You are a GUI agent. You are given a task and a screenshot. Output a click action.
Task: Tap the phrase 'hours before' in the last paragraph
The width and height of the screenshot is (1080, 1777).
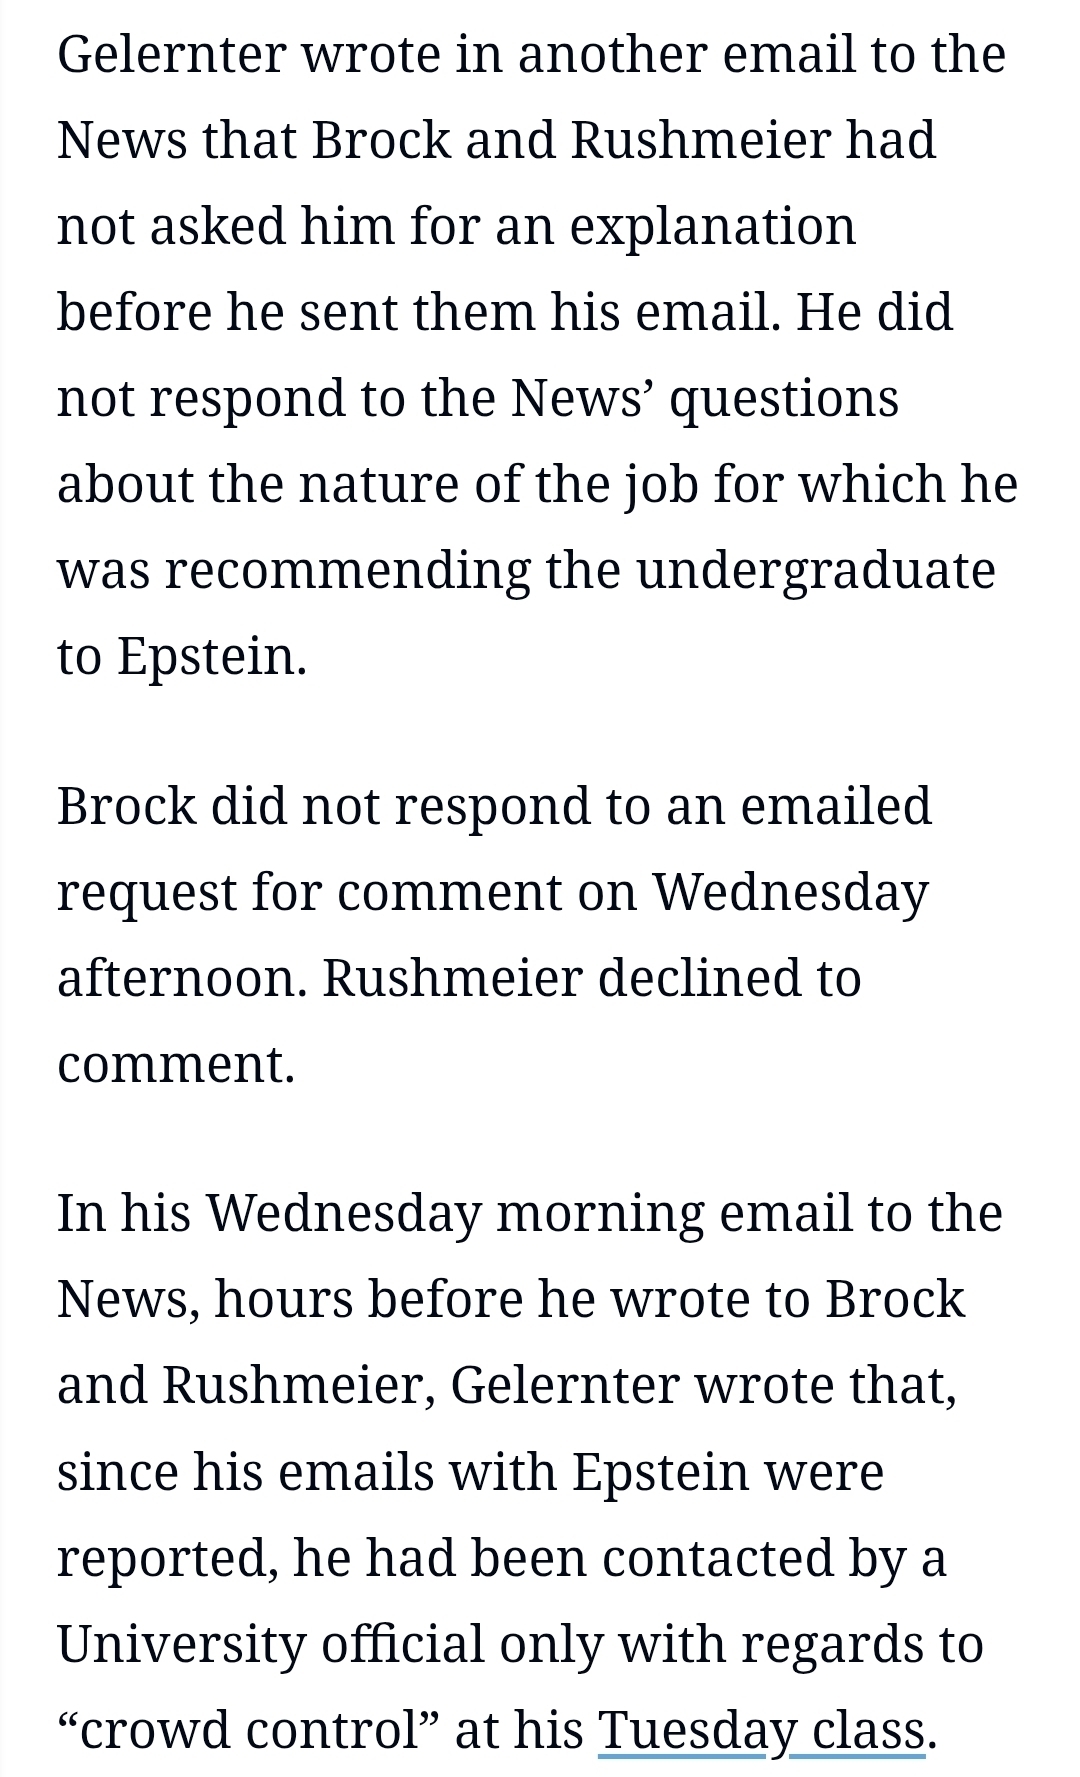(369, 1299)
